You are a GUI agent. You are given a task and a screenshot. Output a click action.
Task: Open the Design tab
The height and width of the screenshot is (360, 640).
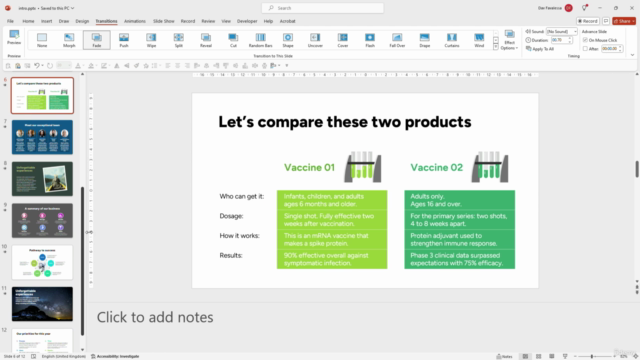[82, 21]
